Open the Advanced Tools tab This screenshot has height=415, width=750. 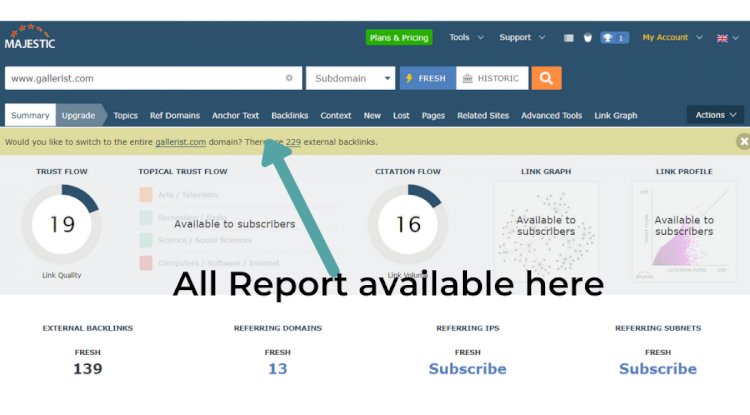point(551,115)
